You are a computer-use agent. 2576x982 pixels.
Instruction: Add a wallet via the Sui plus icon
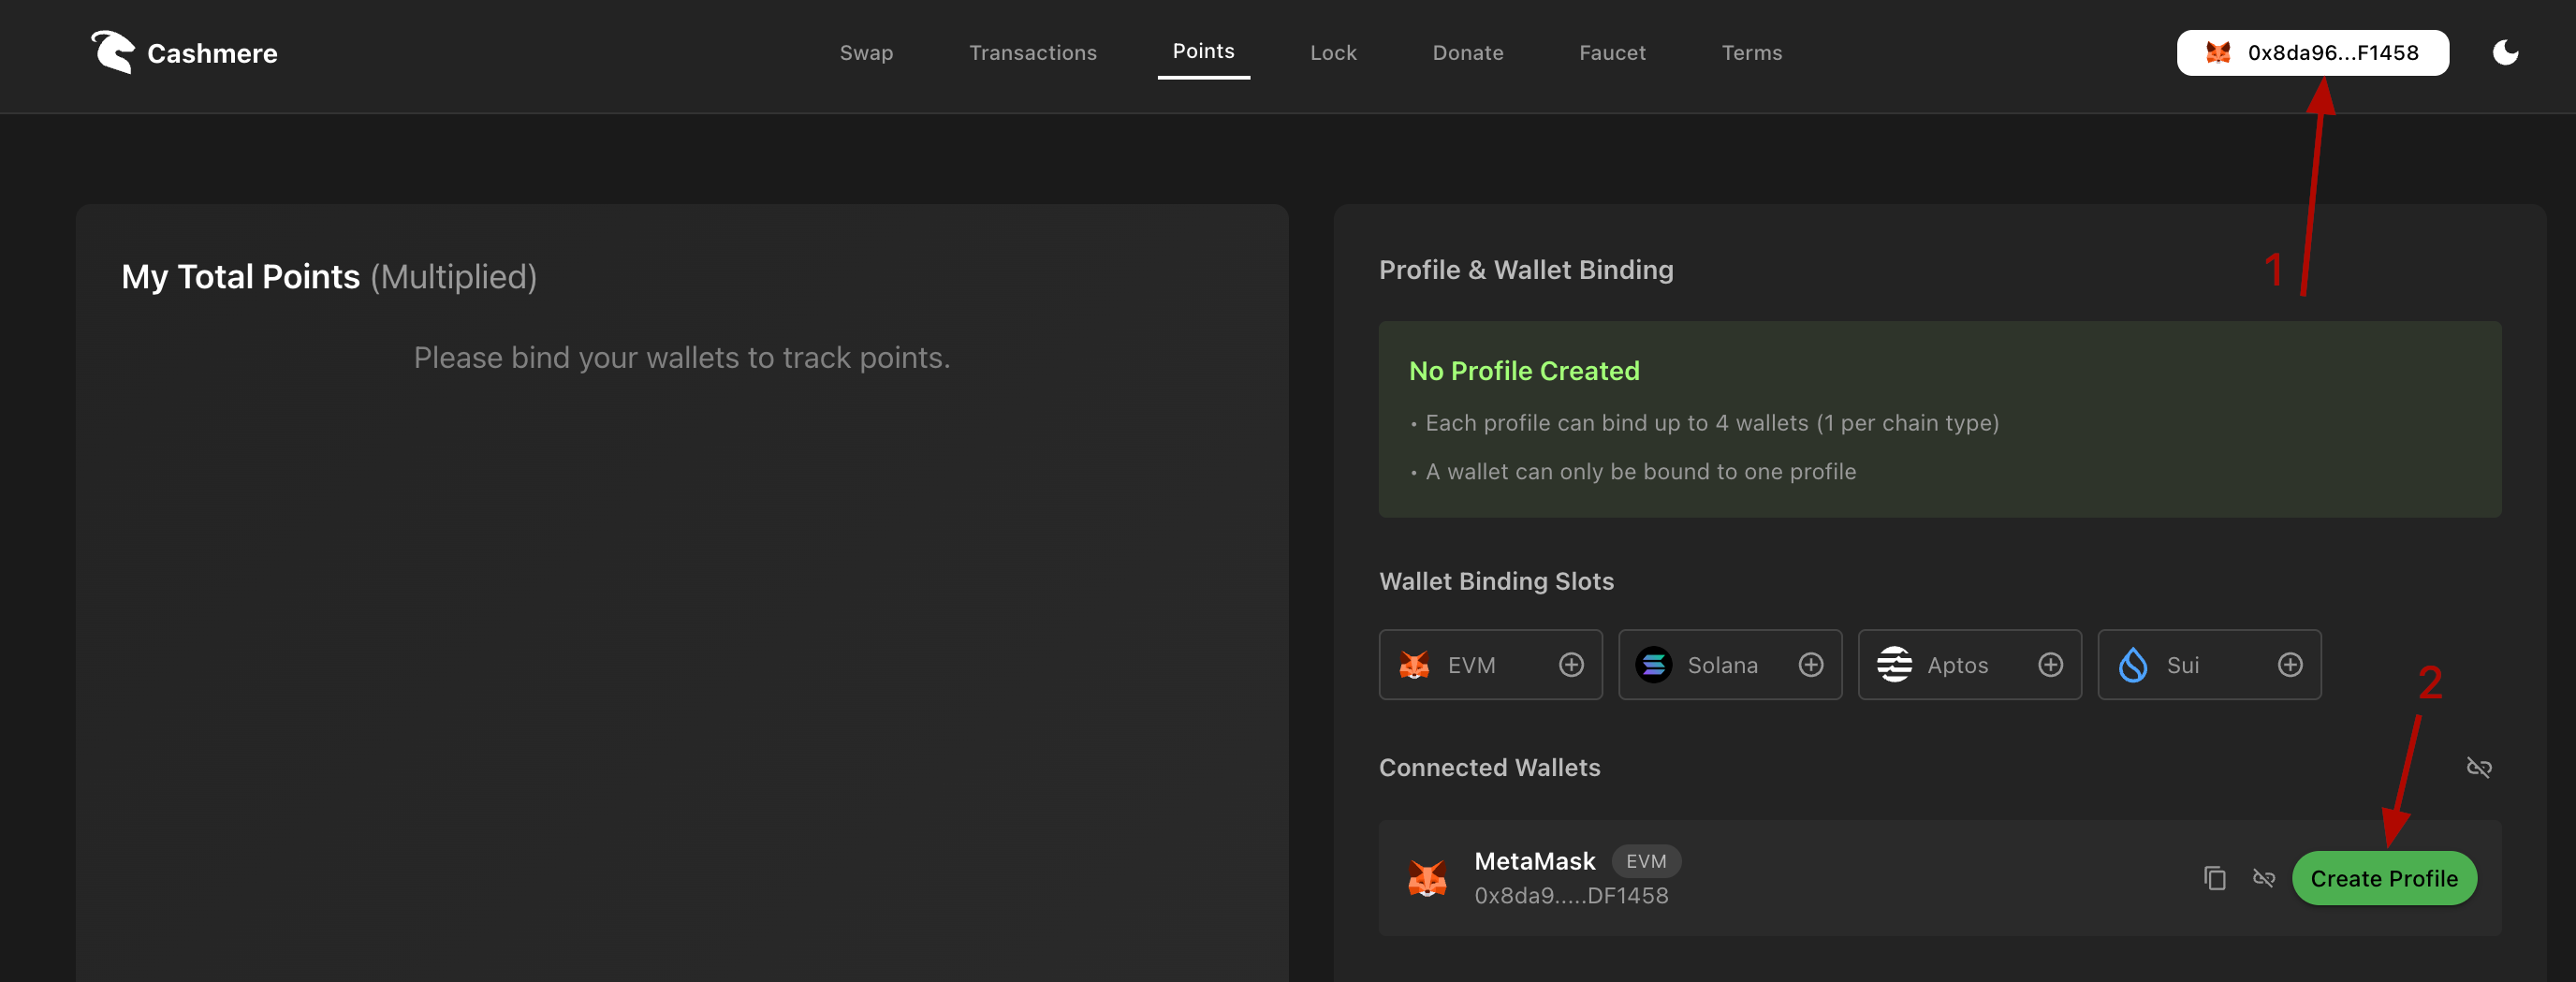[x=2289, y=664]
